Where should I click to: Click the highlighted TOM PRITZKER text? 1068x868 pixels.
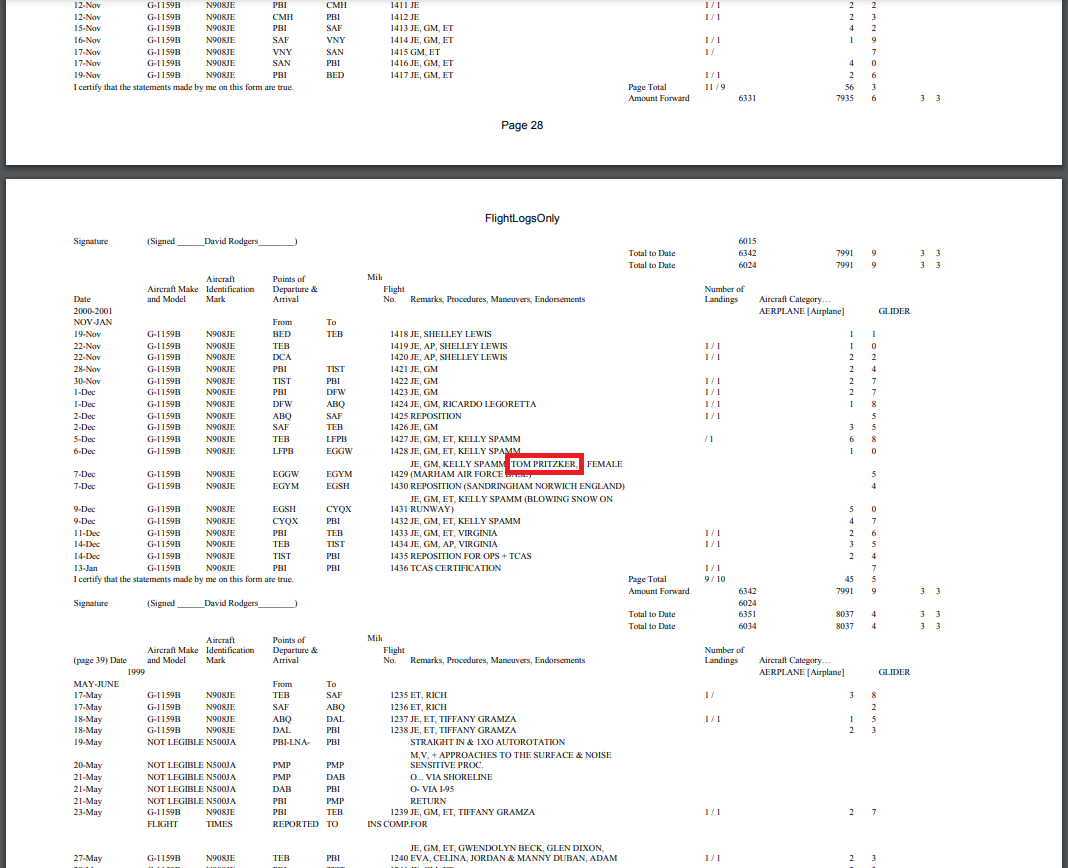[544, 464]
